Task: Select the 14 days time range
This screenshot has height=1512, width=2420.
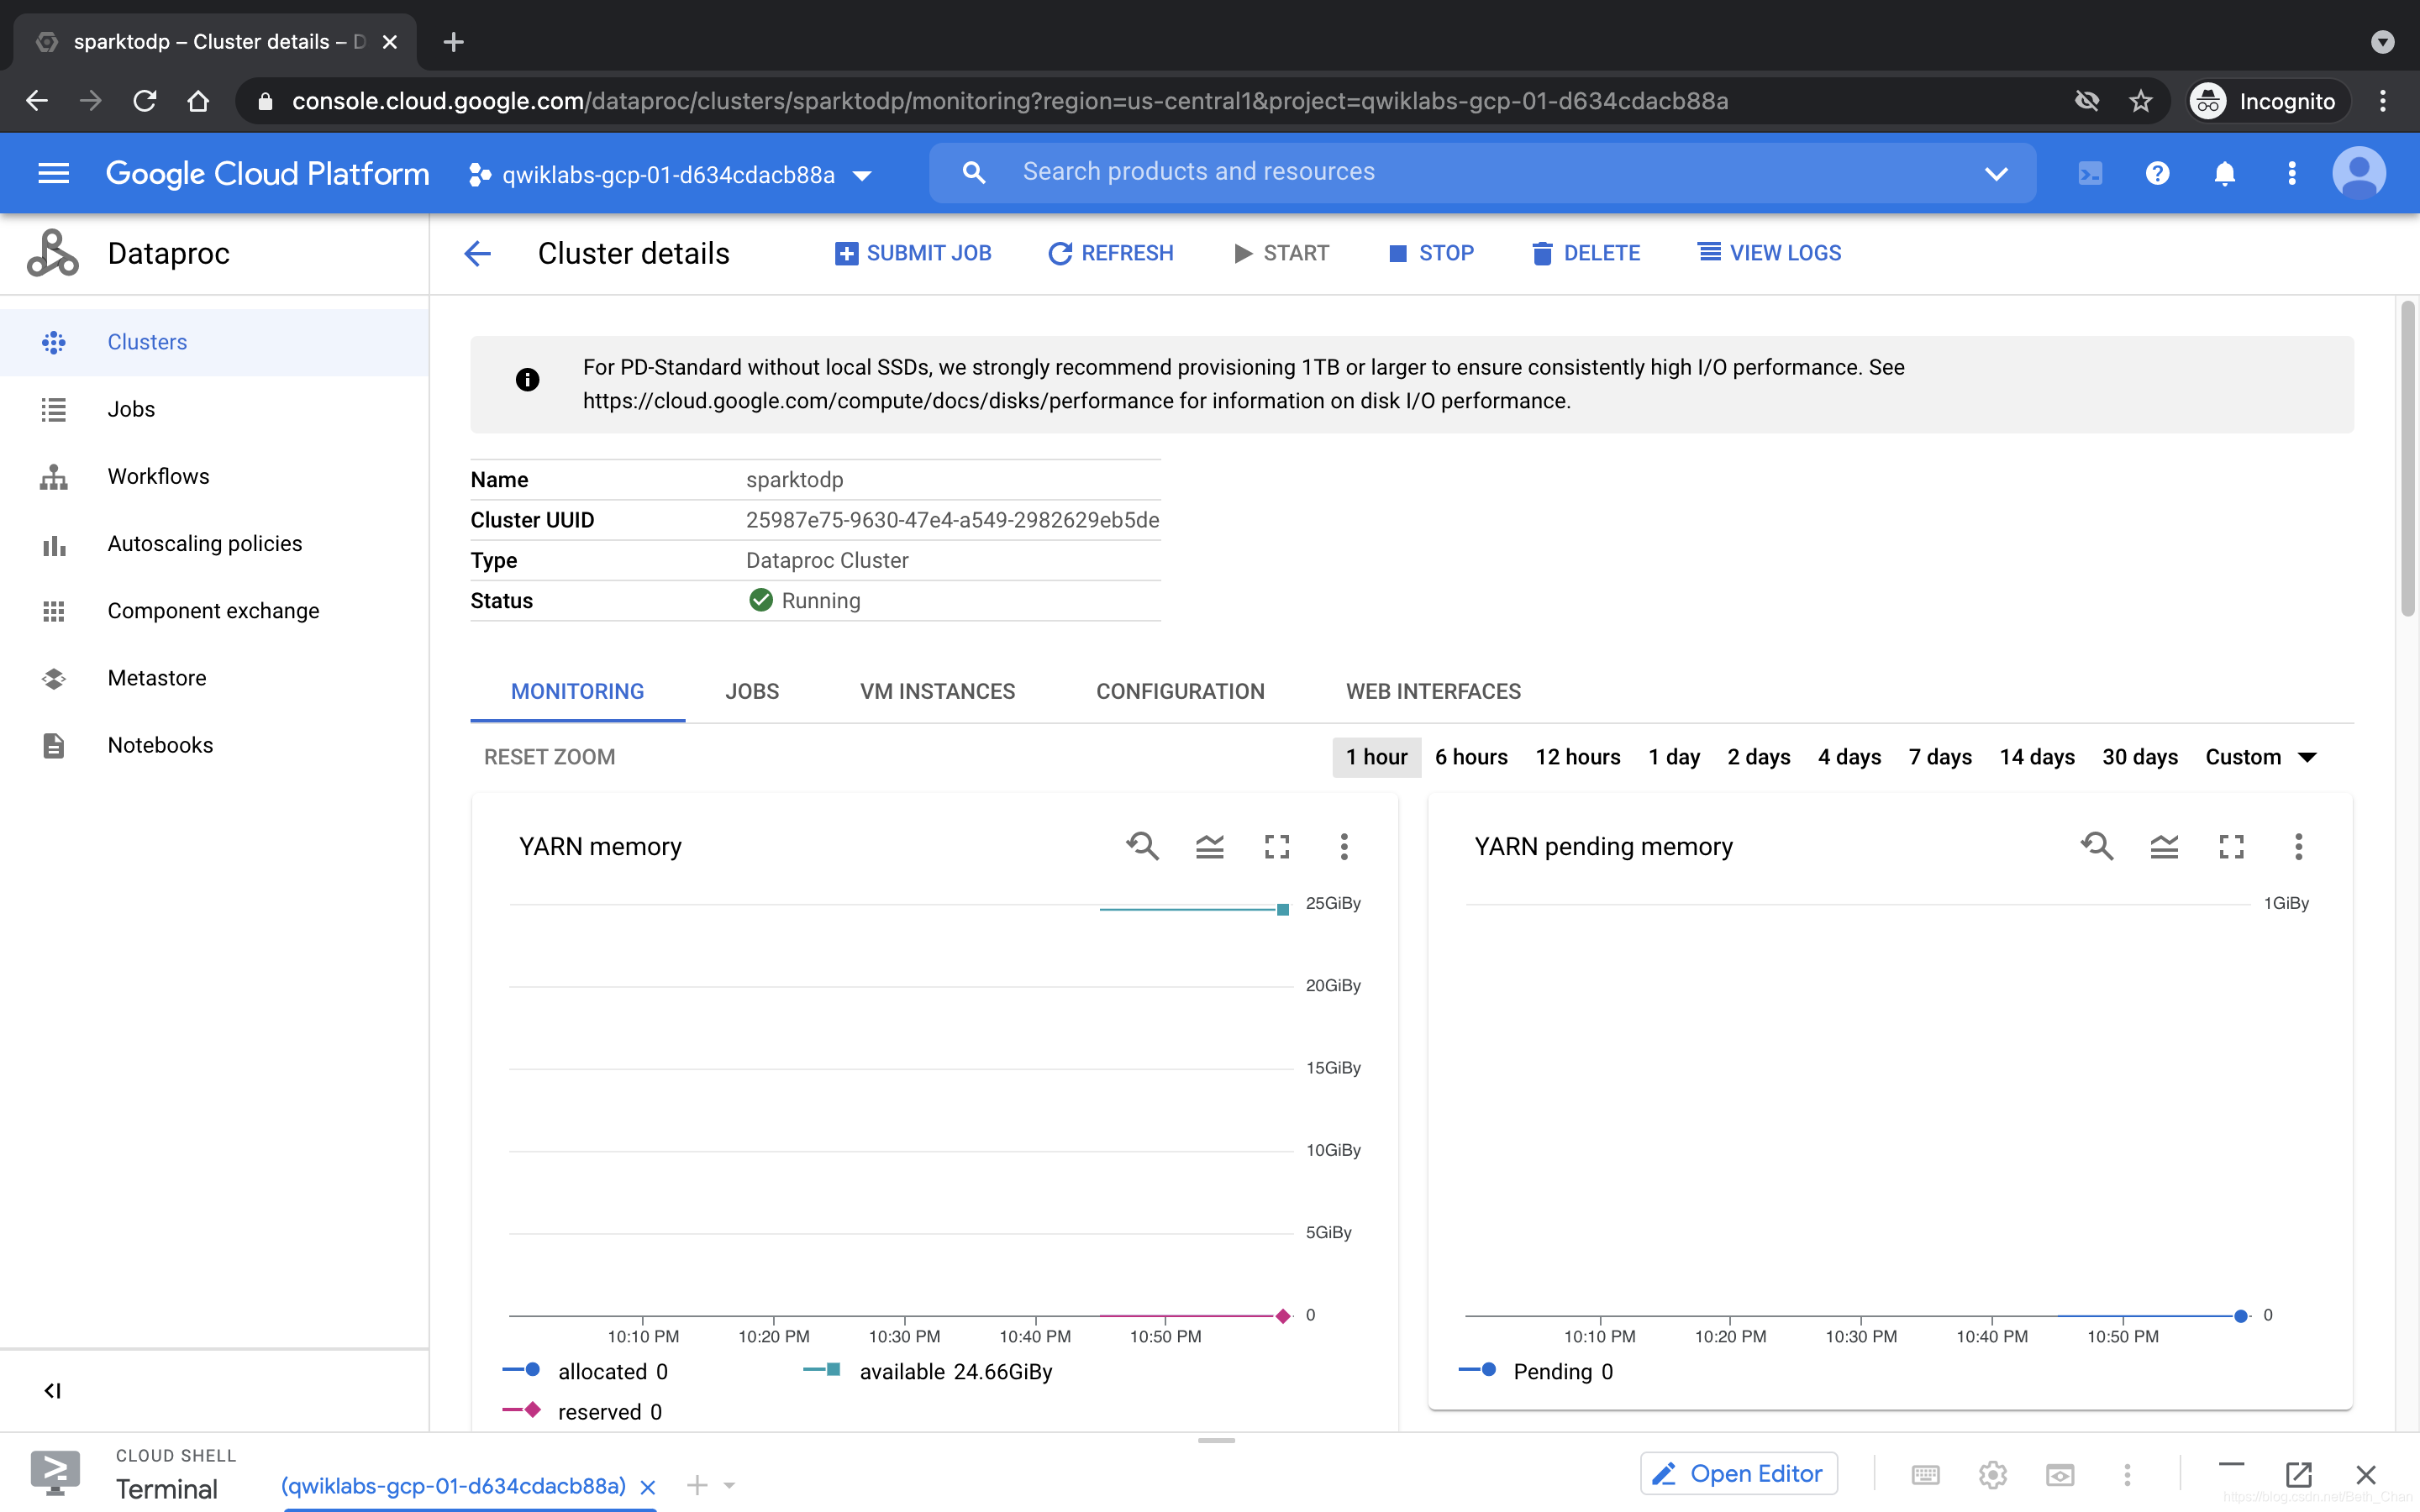Action: tap(2037, 757)
